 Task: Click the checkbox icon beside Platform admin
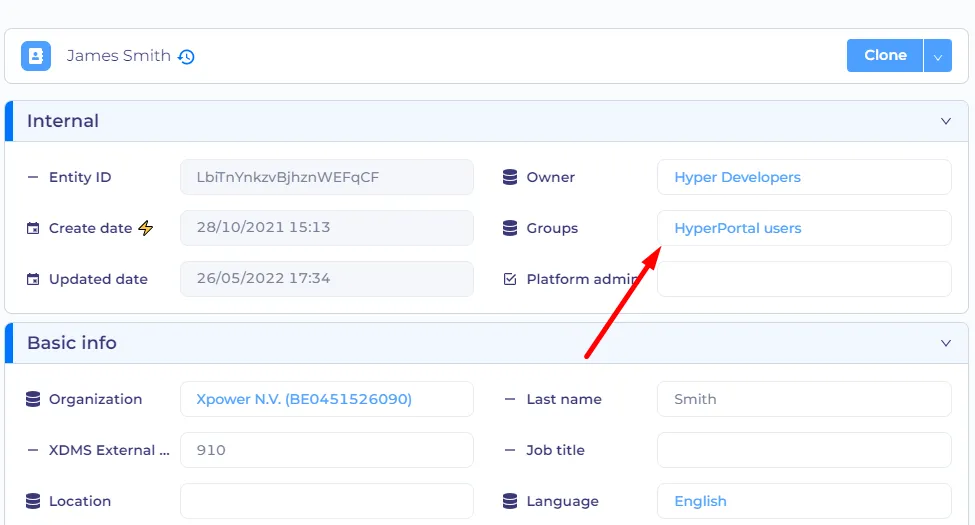pyautogui.click(x=510, y=279)
